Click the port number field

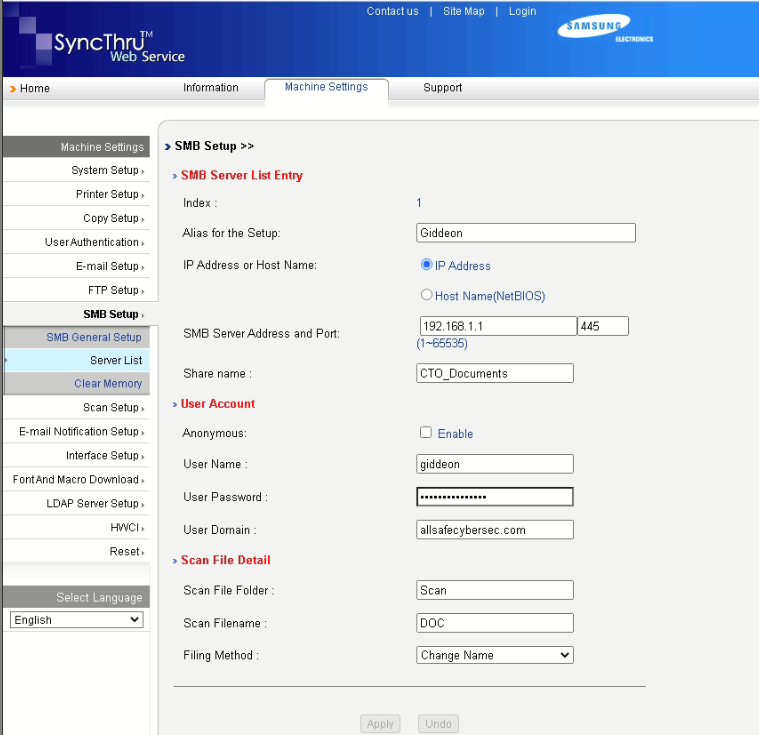(603, 326)
